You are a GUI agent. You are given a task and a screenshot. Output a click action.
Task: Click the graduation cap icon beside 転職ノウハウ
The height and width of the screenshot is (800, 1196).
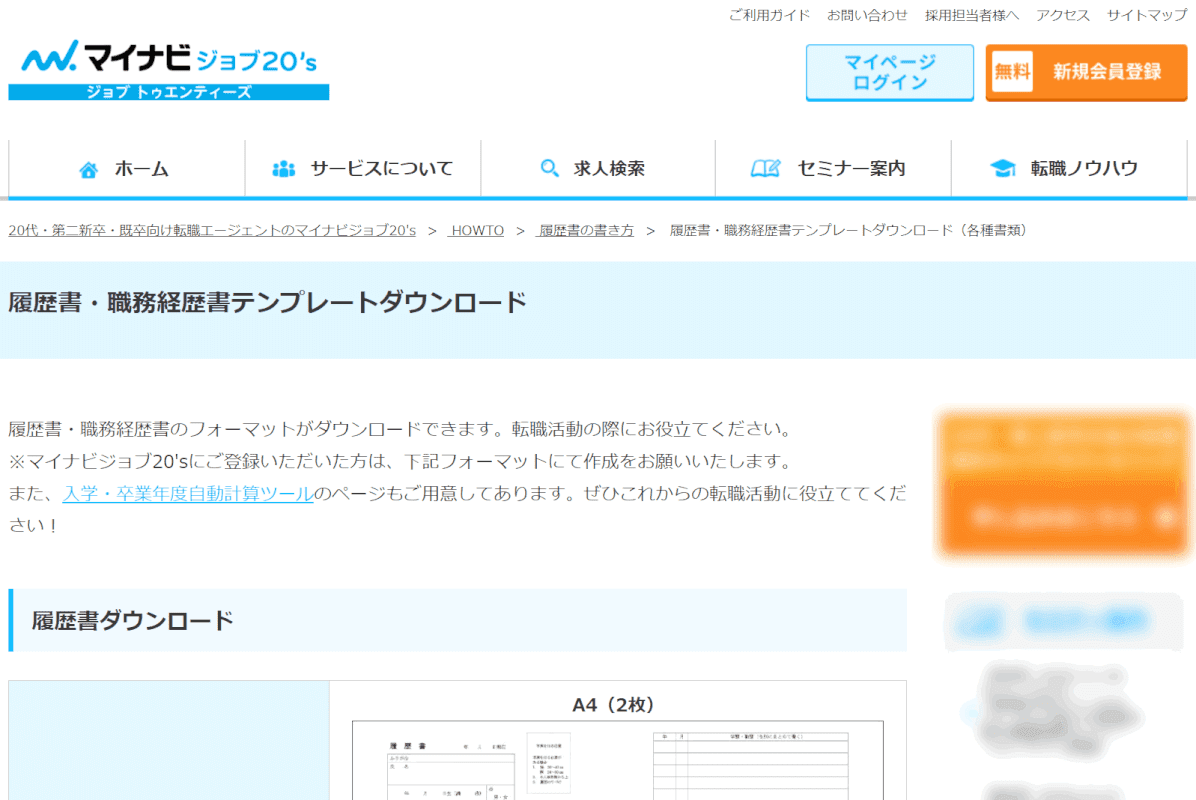[x=1002, y=169]
